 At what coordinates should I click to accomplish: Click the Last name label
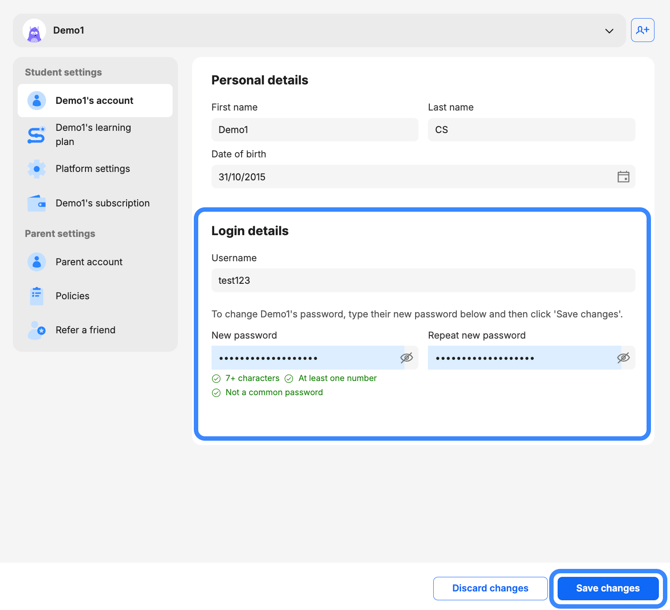pyautogui.click(x=450, y=107)
